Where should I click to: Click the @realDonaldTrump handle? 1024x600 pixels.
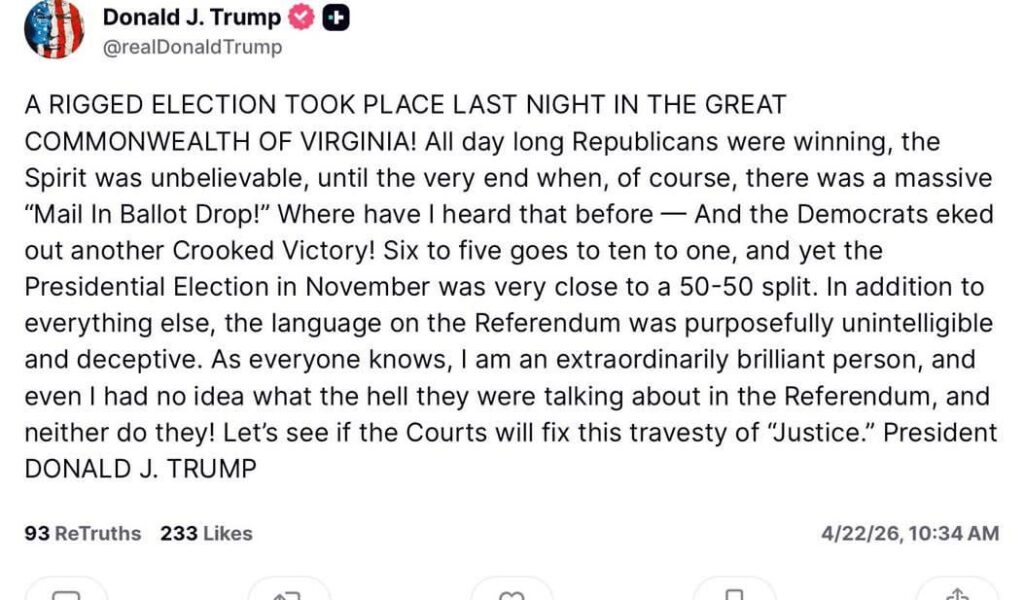click(190, 46)
